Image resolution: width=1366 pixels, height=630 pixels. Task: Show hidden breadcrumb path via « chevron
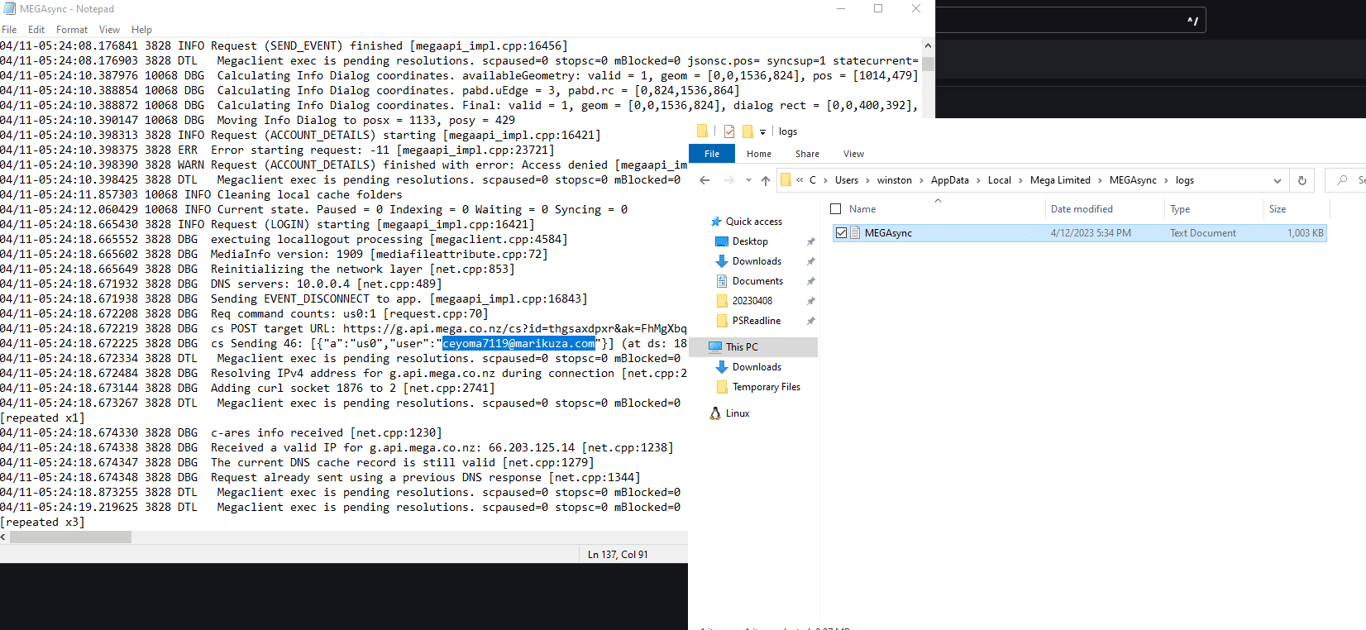click(x=800, y=181)
